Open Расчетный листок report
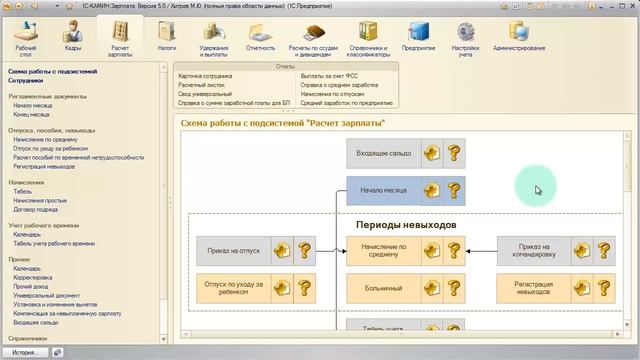 coord(202,85)
